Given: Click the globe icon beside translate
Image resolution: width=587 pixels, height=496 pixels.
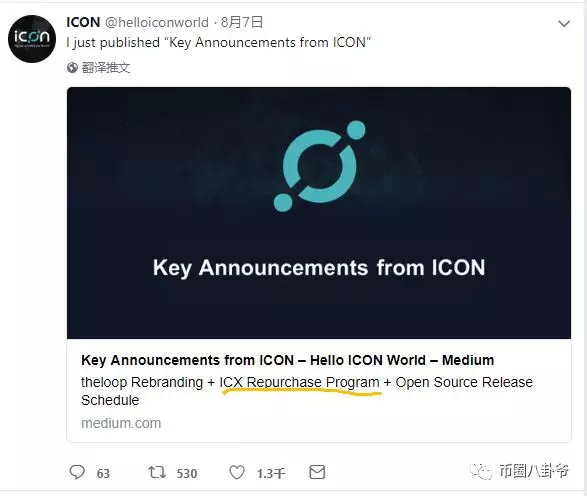Looking at the screenshot, I should coord(72,68).
